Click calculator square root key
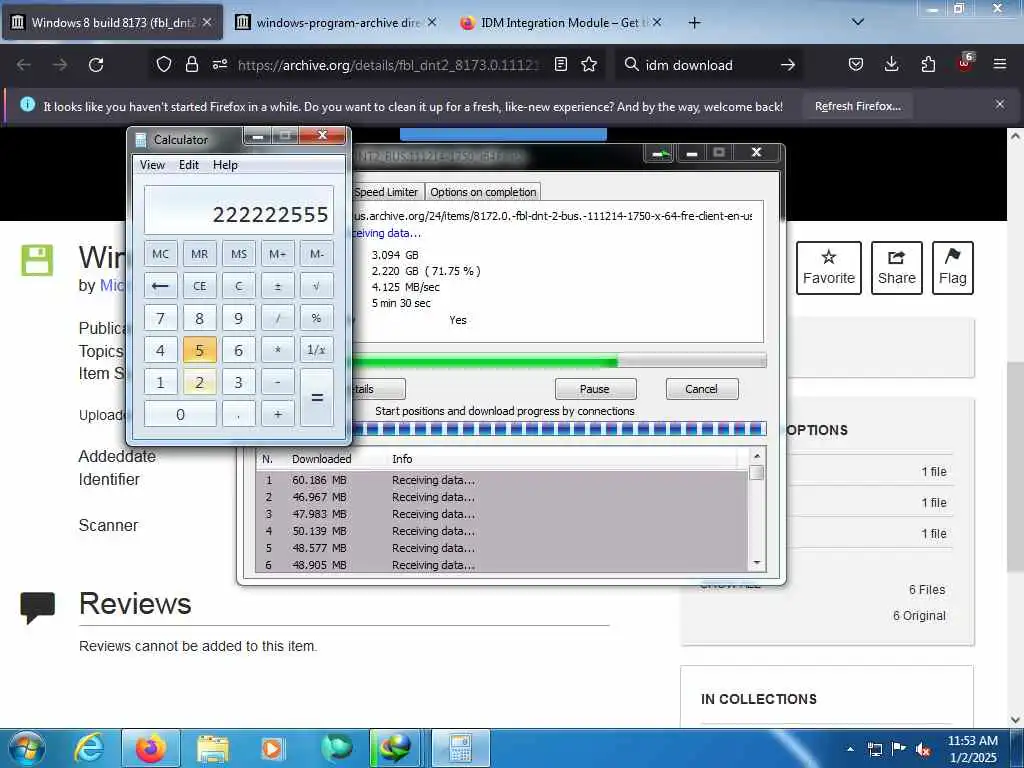1024x768 pixels. (x=317, y=286)
